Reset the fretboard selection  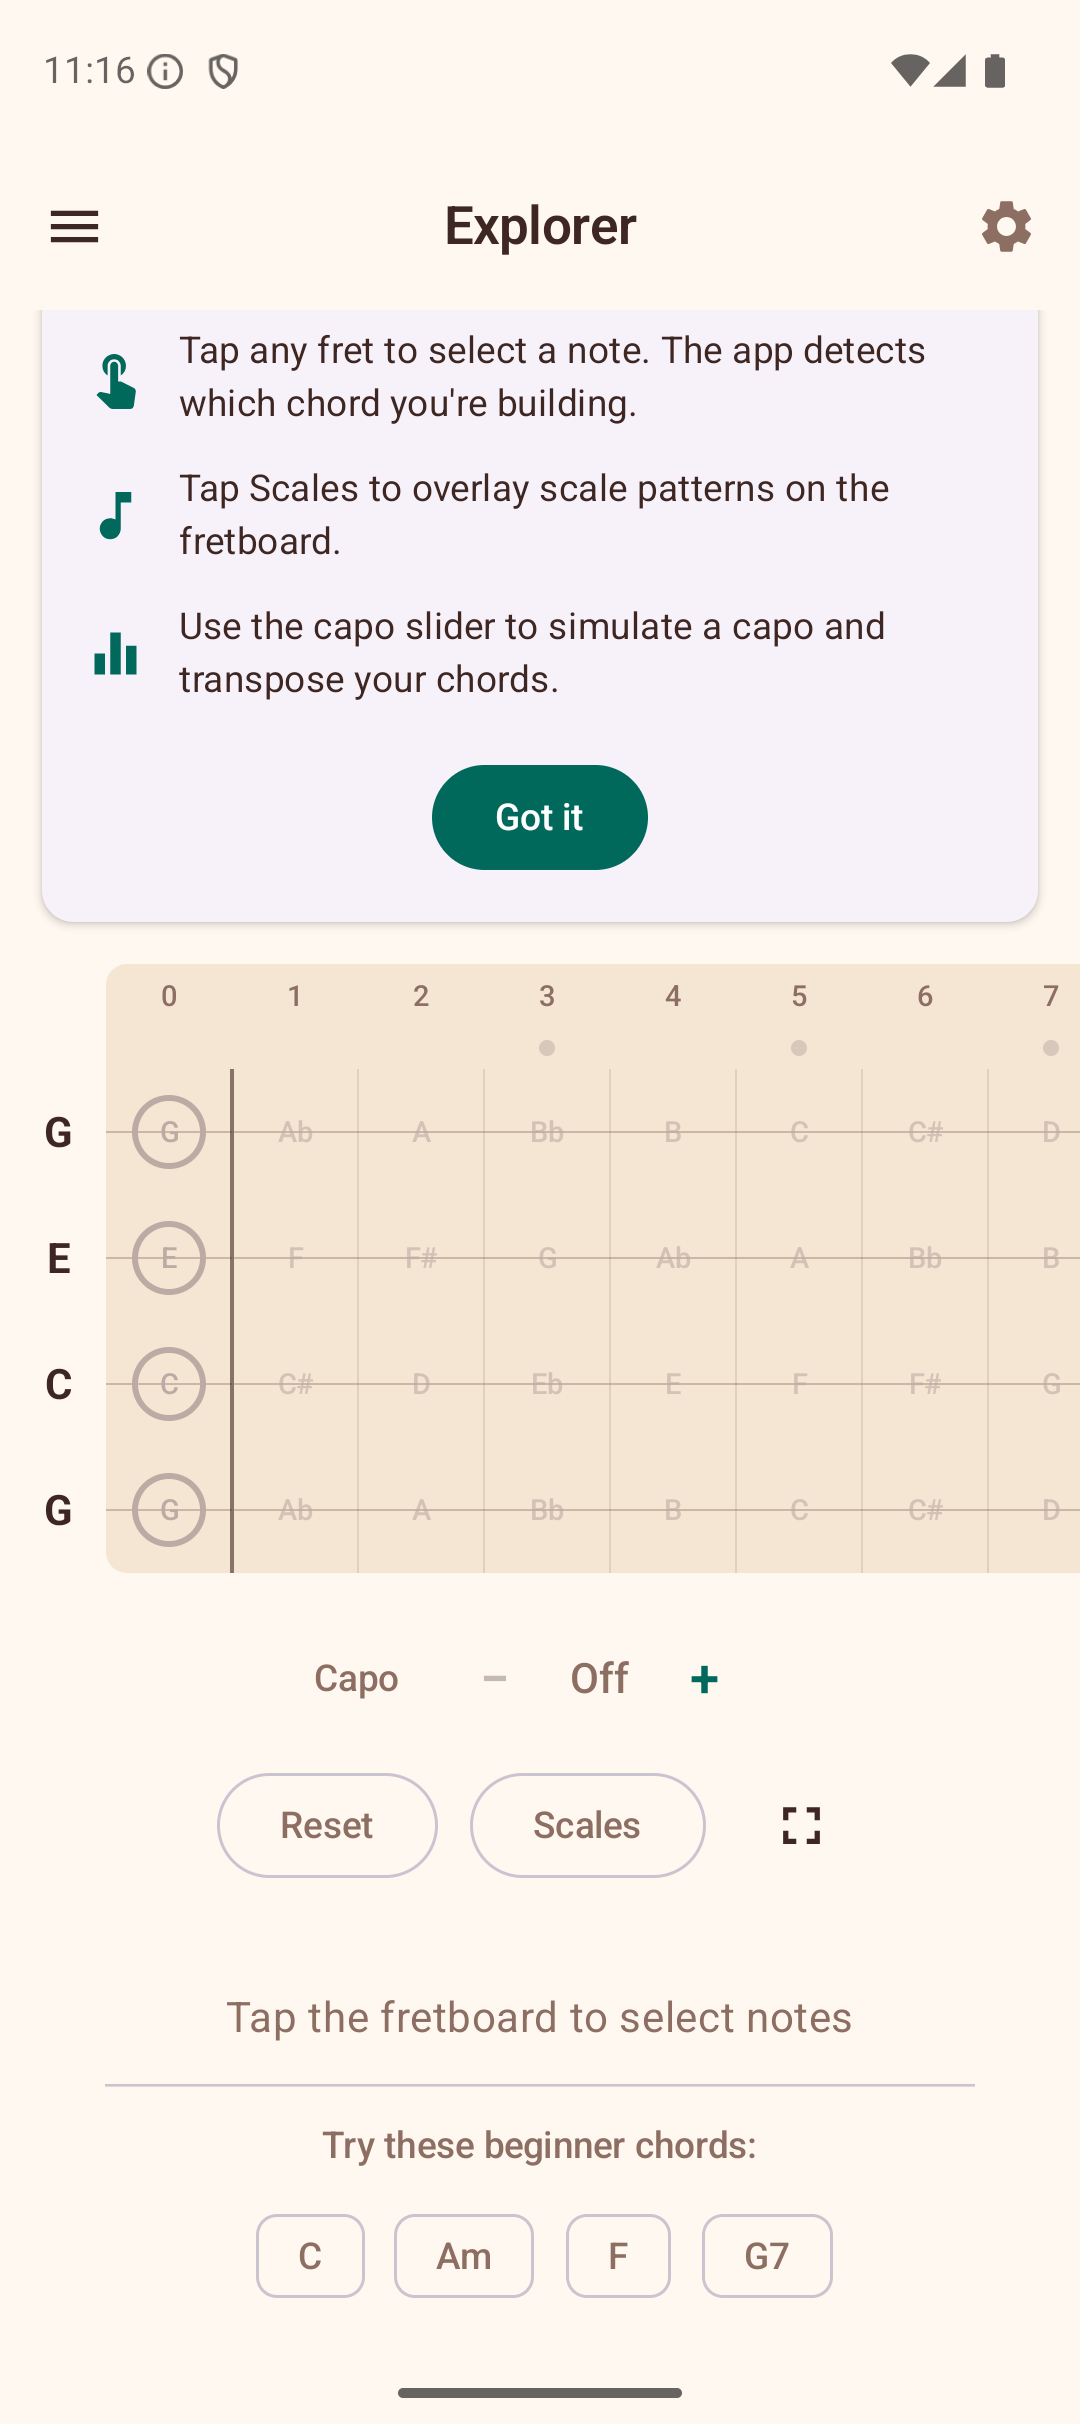(327, 1825)
